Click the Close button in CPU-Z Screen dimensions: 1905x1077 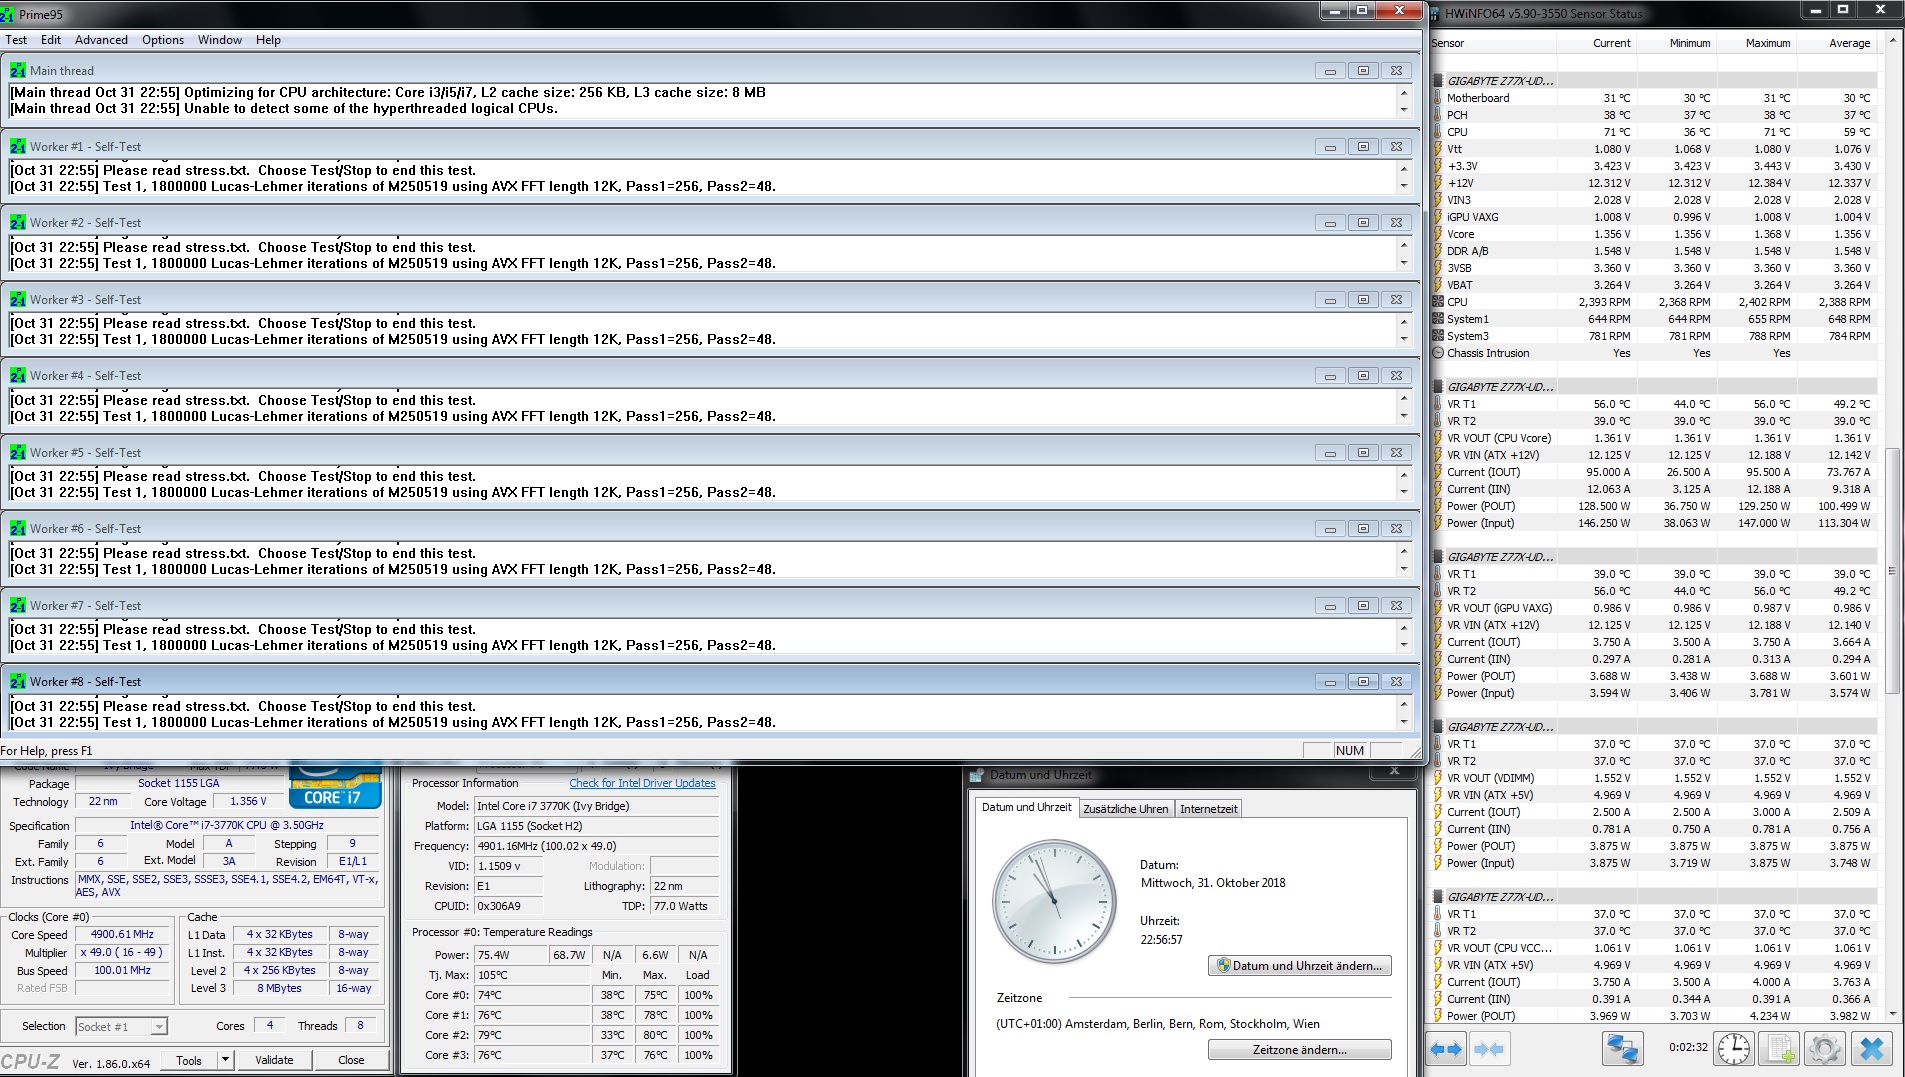351,1060
